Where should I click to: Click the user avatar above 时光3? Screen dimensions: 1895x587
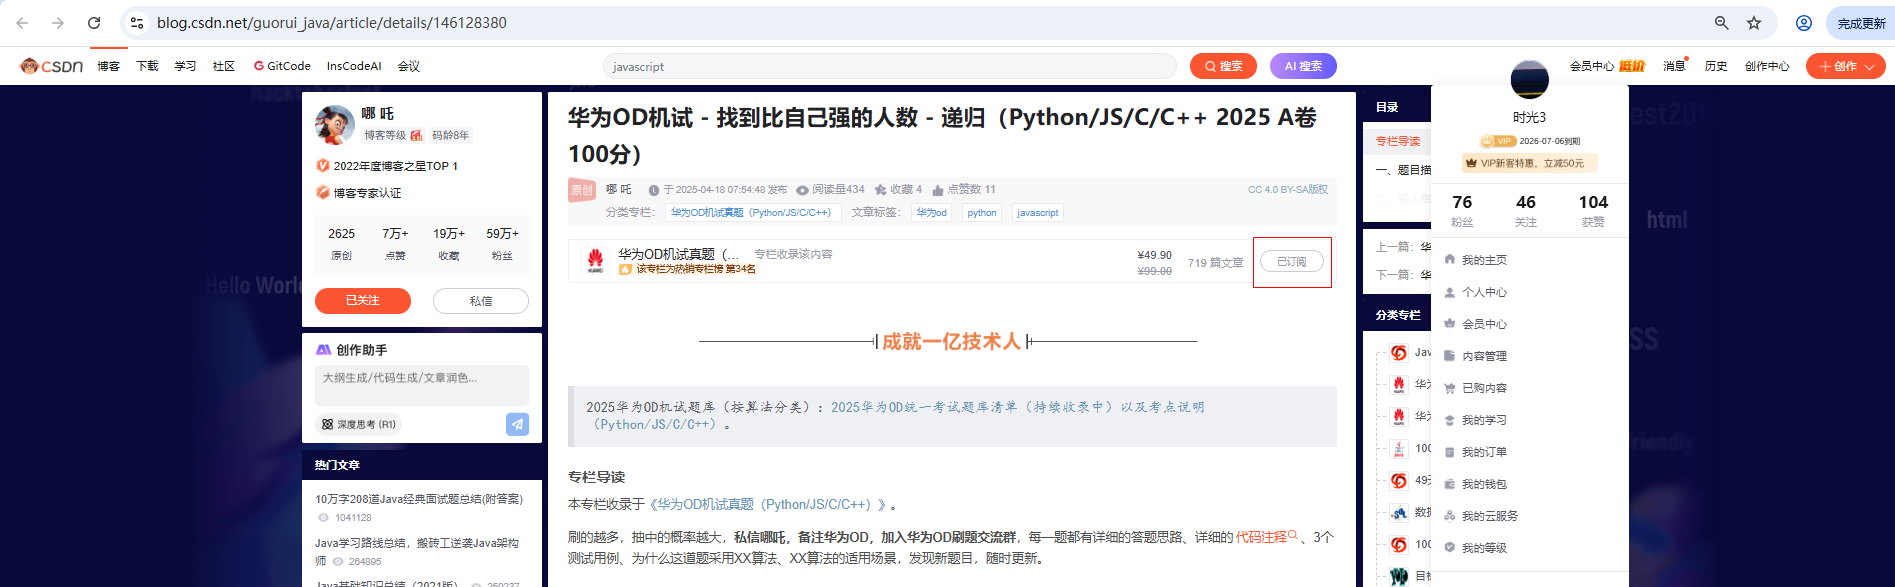1529,79
